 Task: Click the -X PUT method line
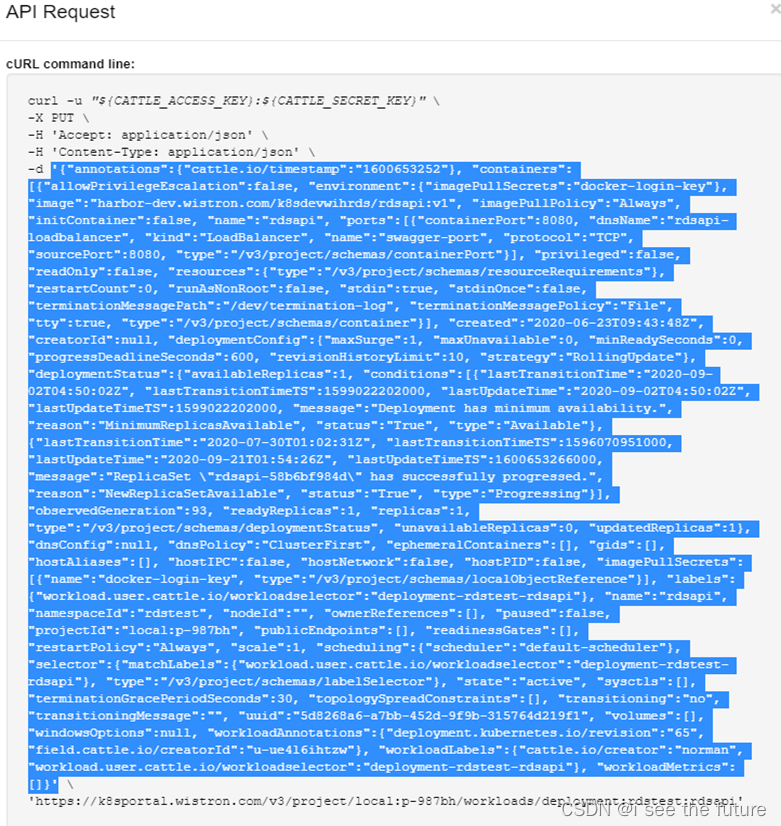point(58,117)
